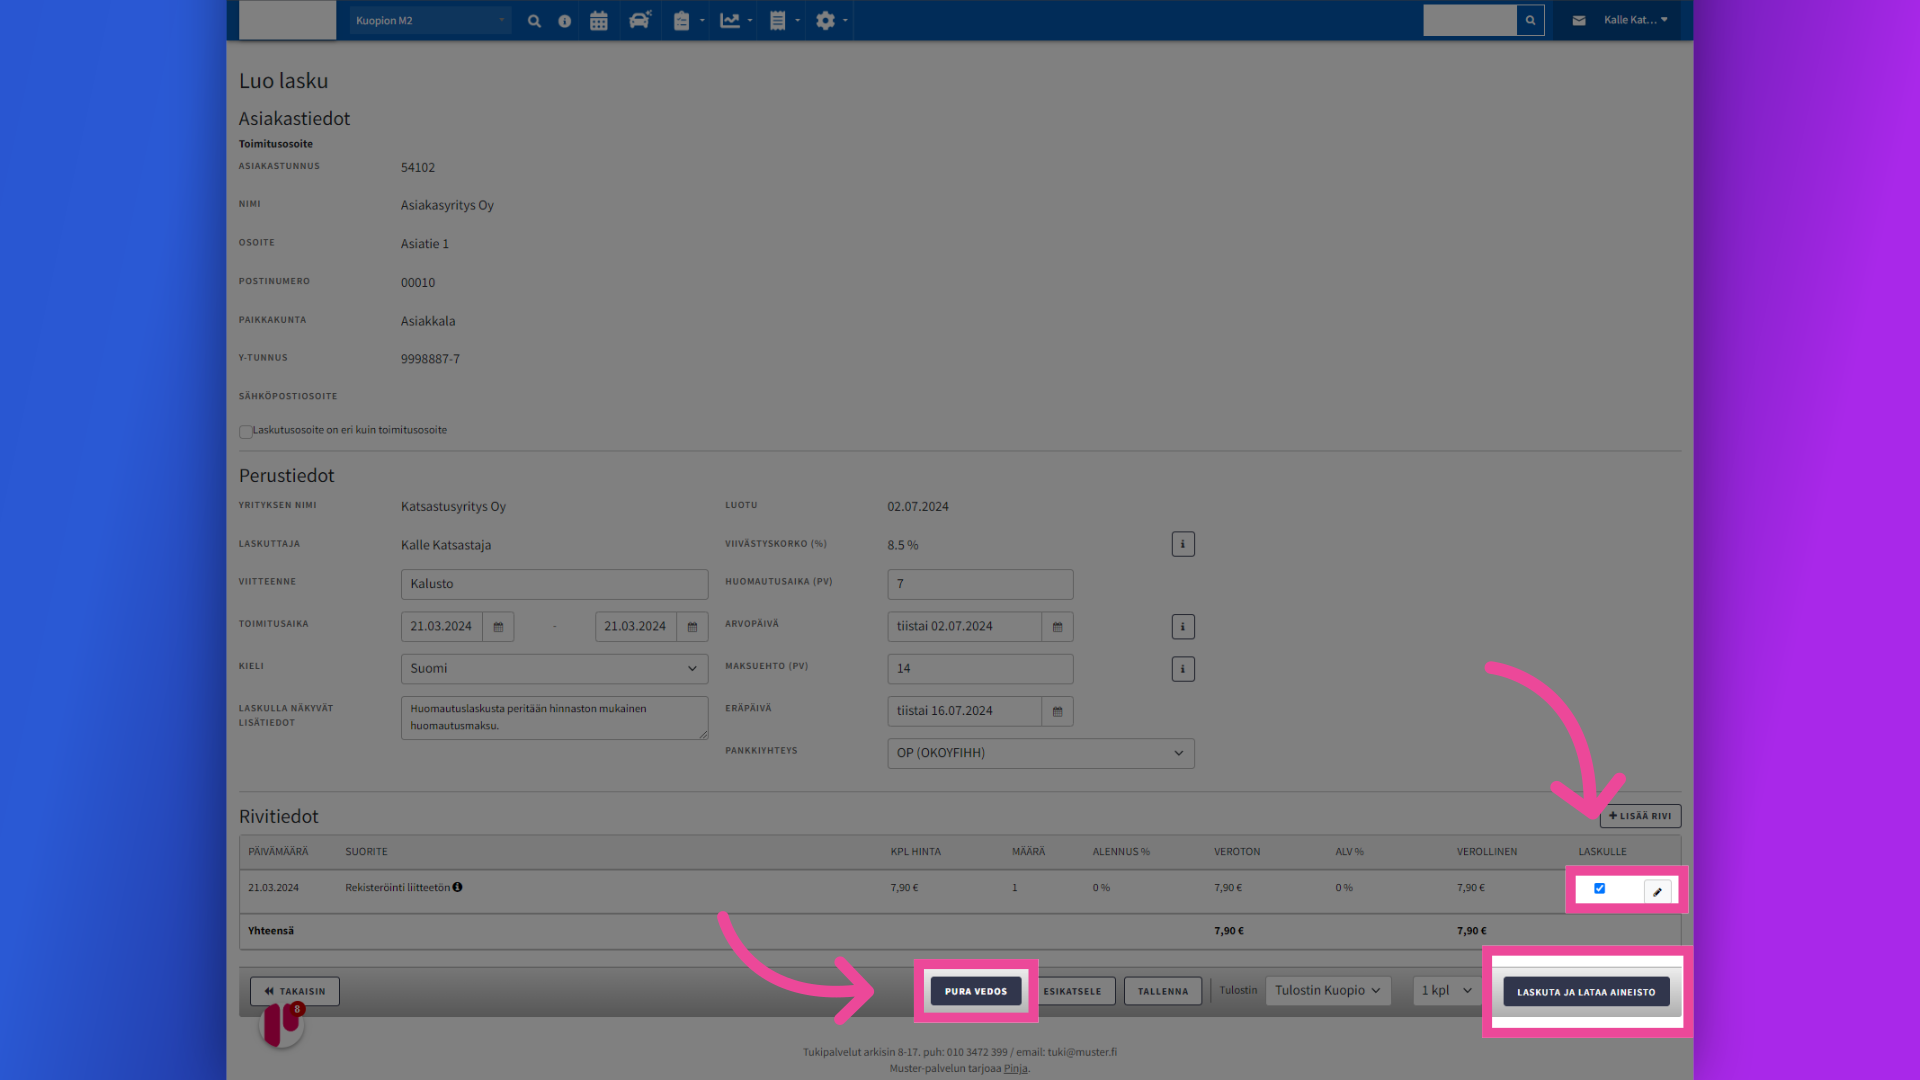Screen dimensions: 1920x1080
Task: Click the Y-tunnus value 9998887-7
Action: [x=430, y=359]
